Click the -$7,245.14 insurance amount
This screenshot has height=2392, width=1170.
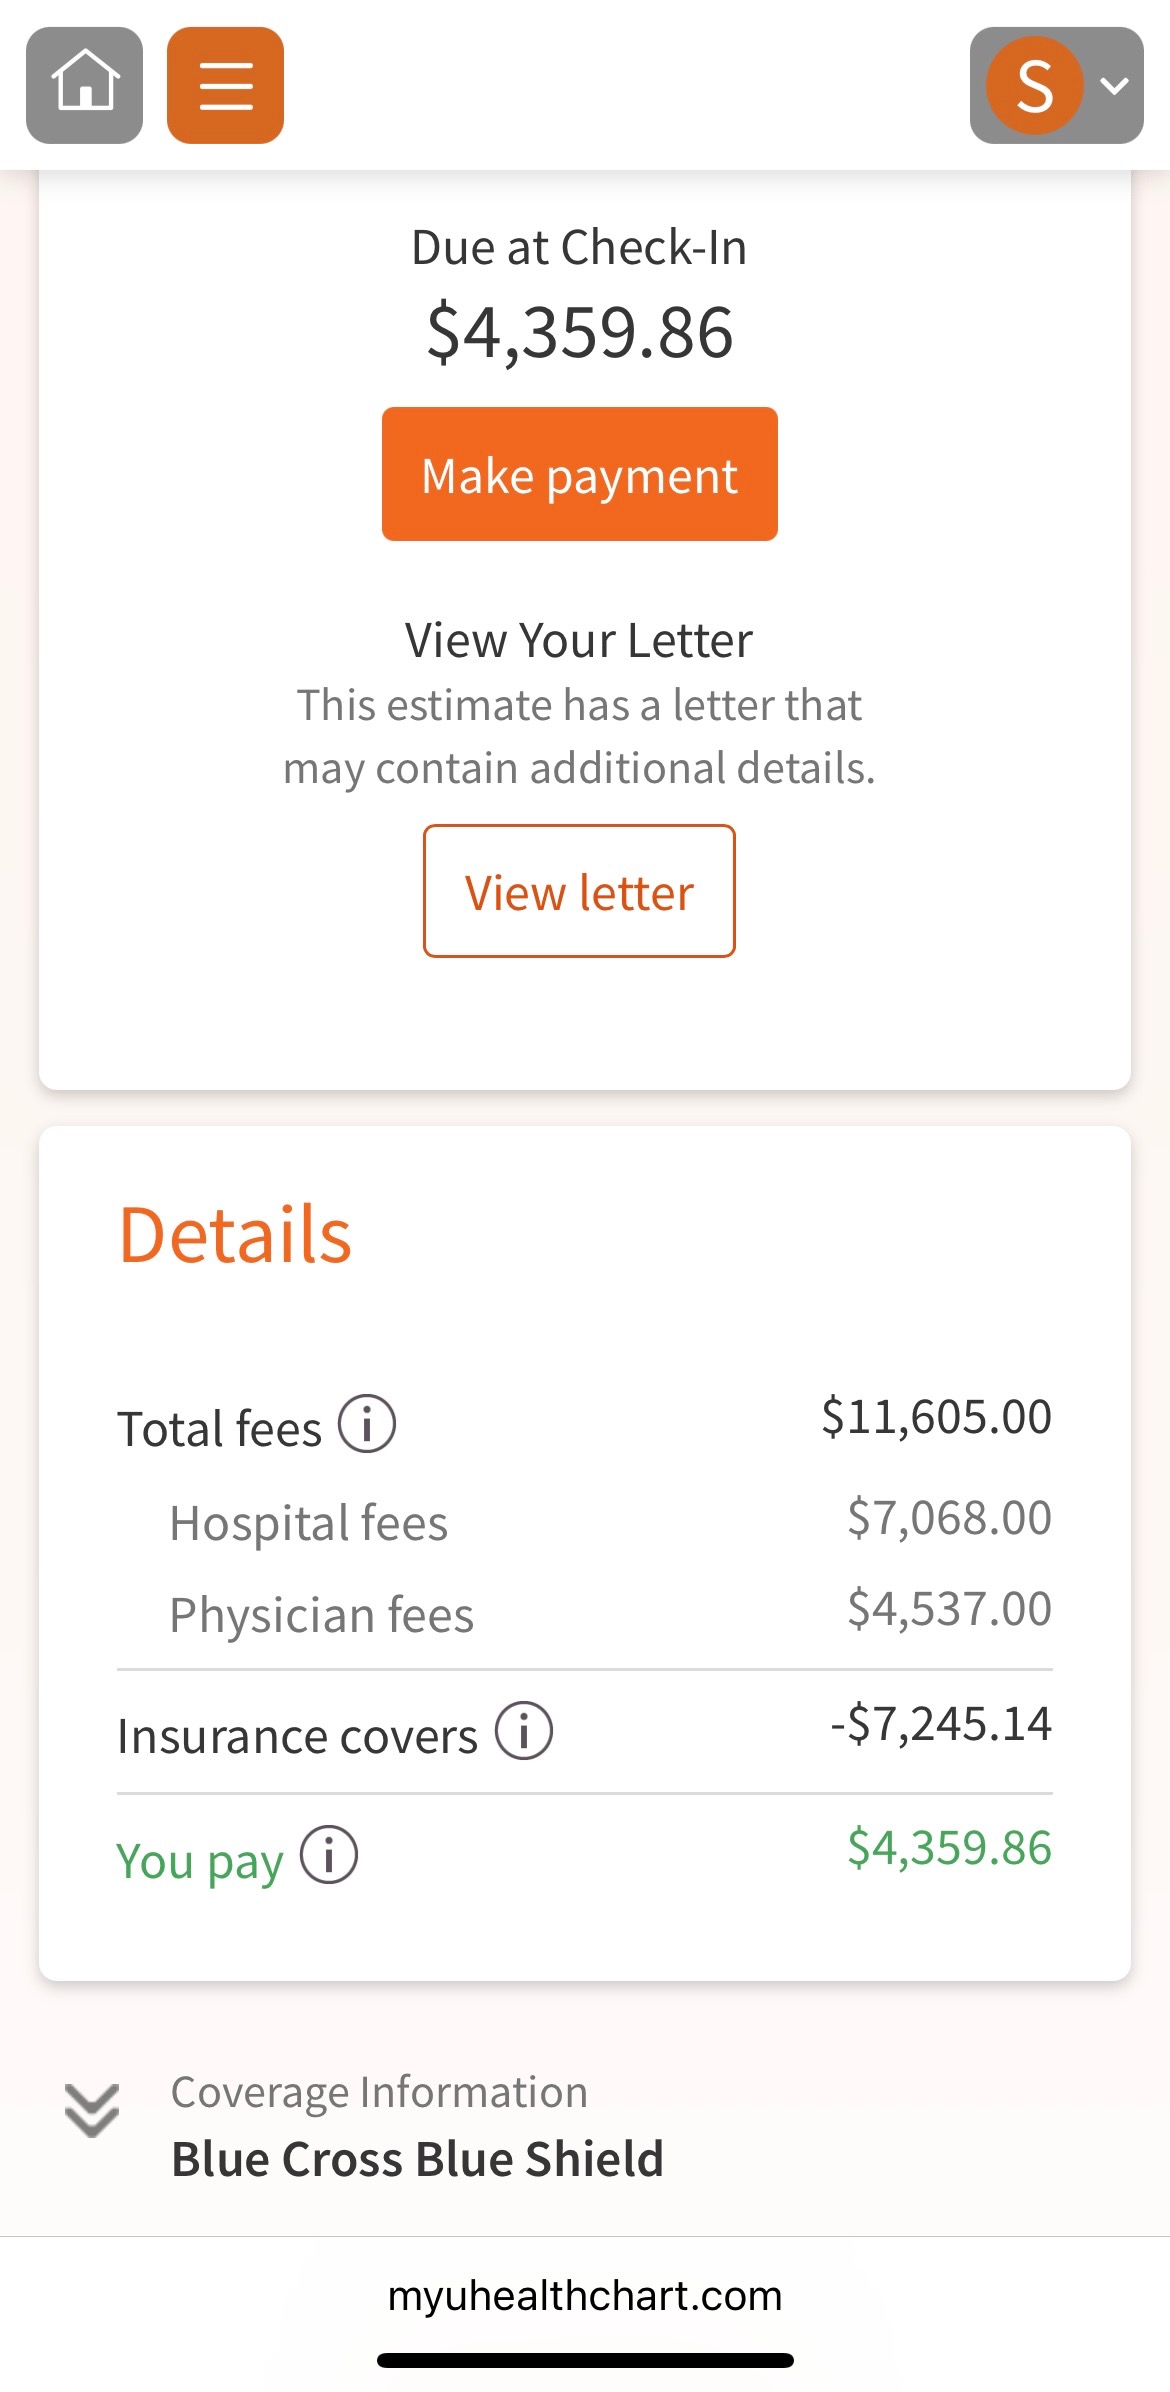pyautogui.click(x=941, y=1724)
